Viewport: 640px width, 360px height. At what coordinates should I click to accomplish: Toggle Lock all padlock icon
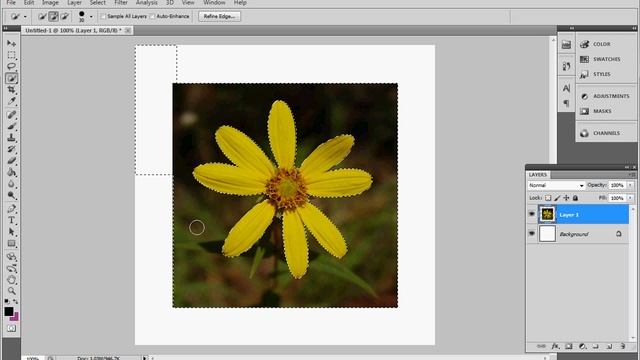tap(575, 198)
